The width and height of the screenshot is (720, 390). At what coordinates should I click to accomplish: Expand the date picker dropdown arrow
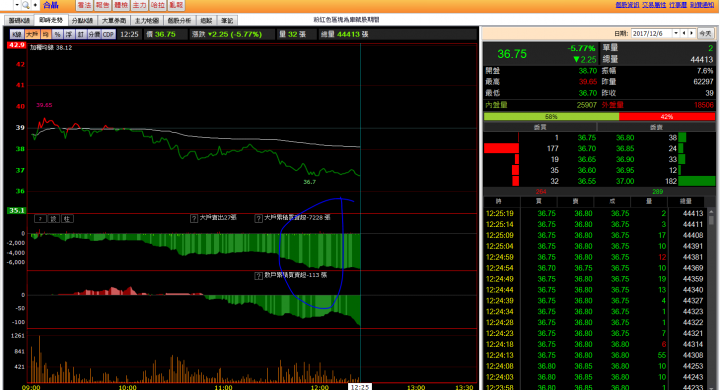[675, 34]
